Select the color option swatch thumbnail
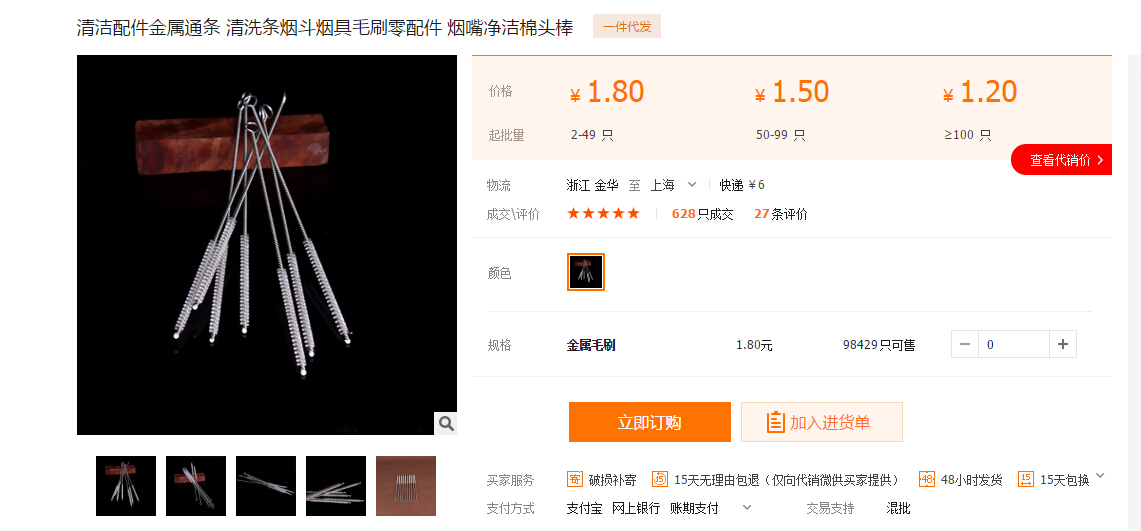Image resolution: width=1141 pixels, height=531 pixels. pyautogui.click(x=586, y=272)
